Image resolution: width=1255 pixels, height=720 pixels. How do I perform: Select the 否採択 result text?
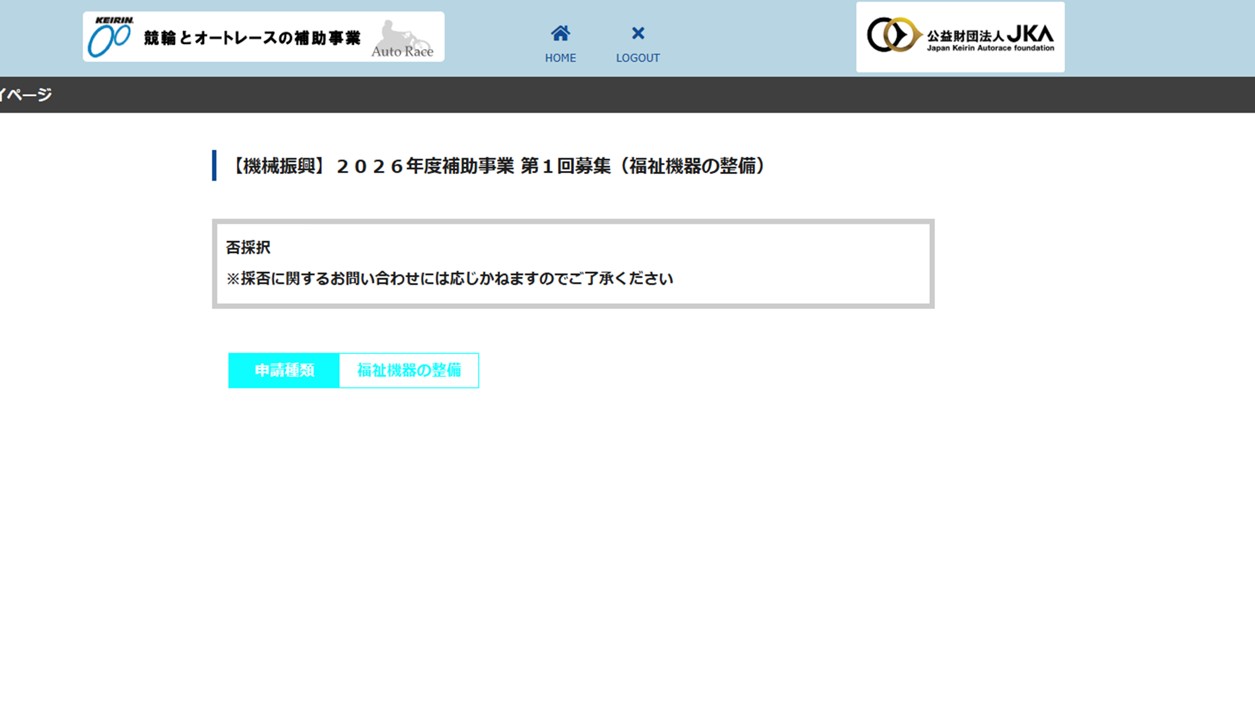point(248,247)
